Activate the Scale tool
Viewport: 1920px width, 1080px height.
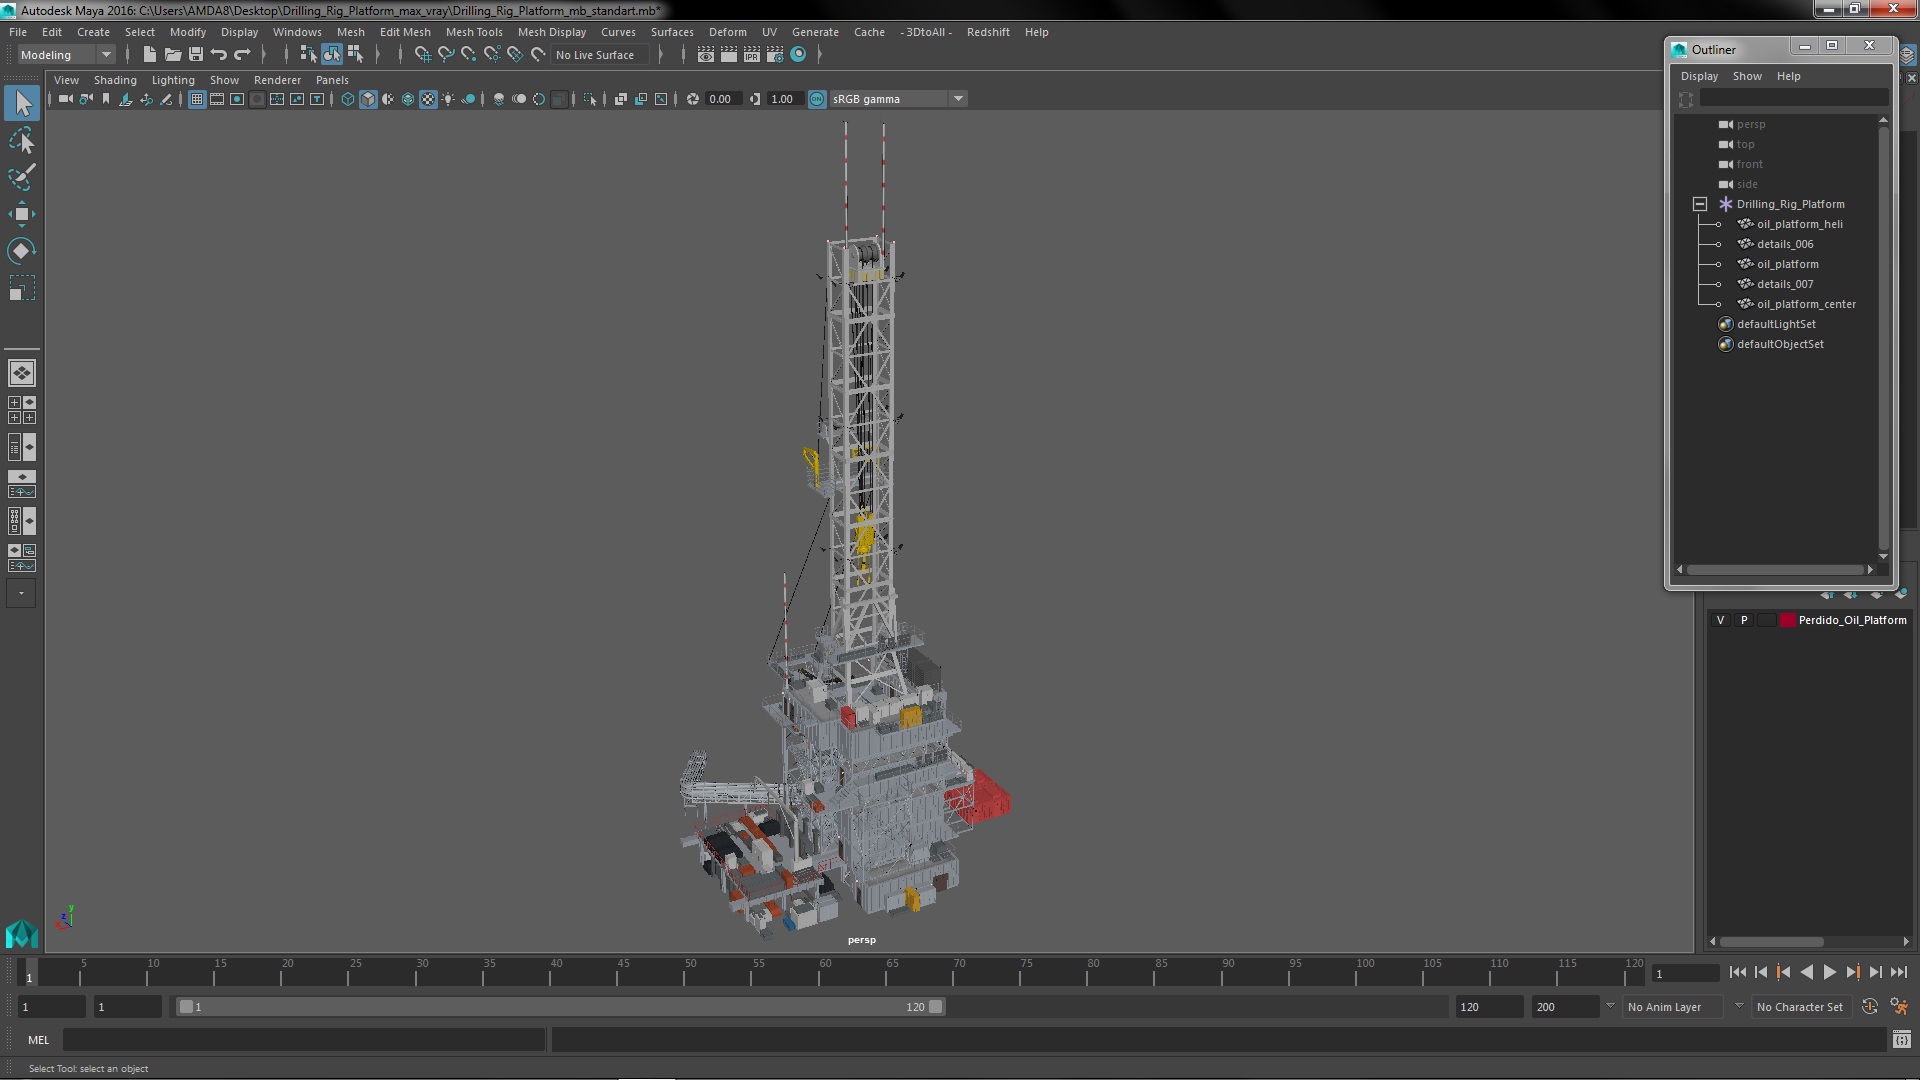point(22,289)
